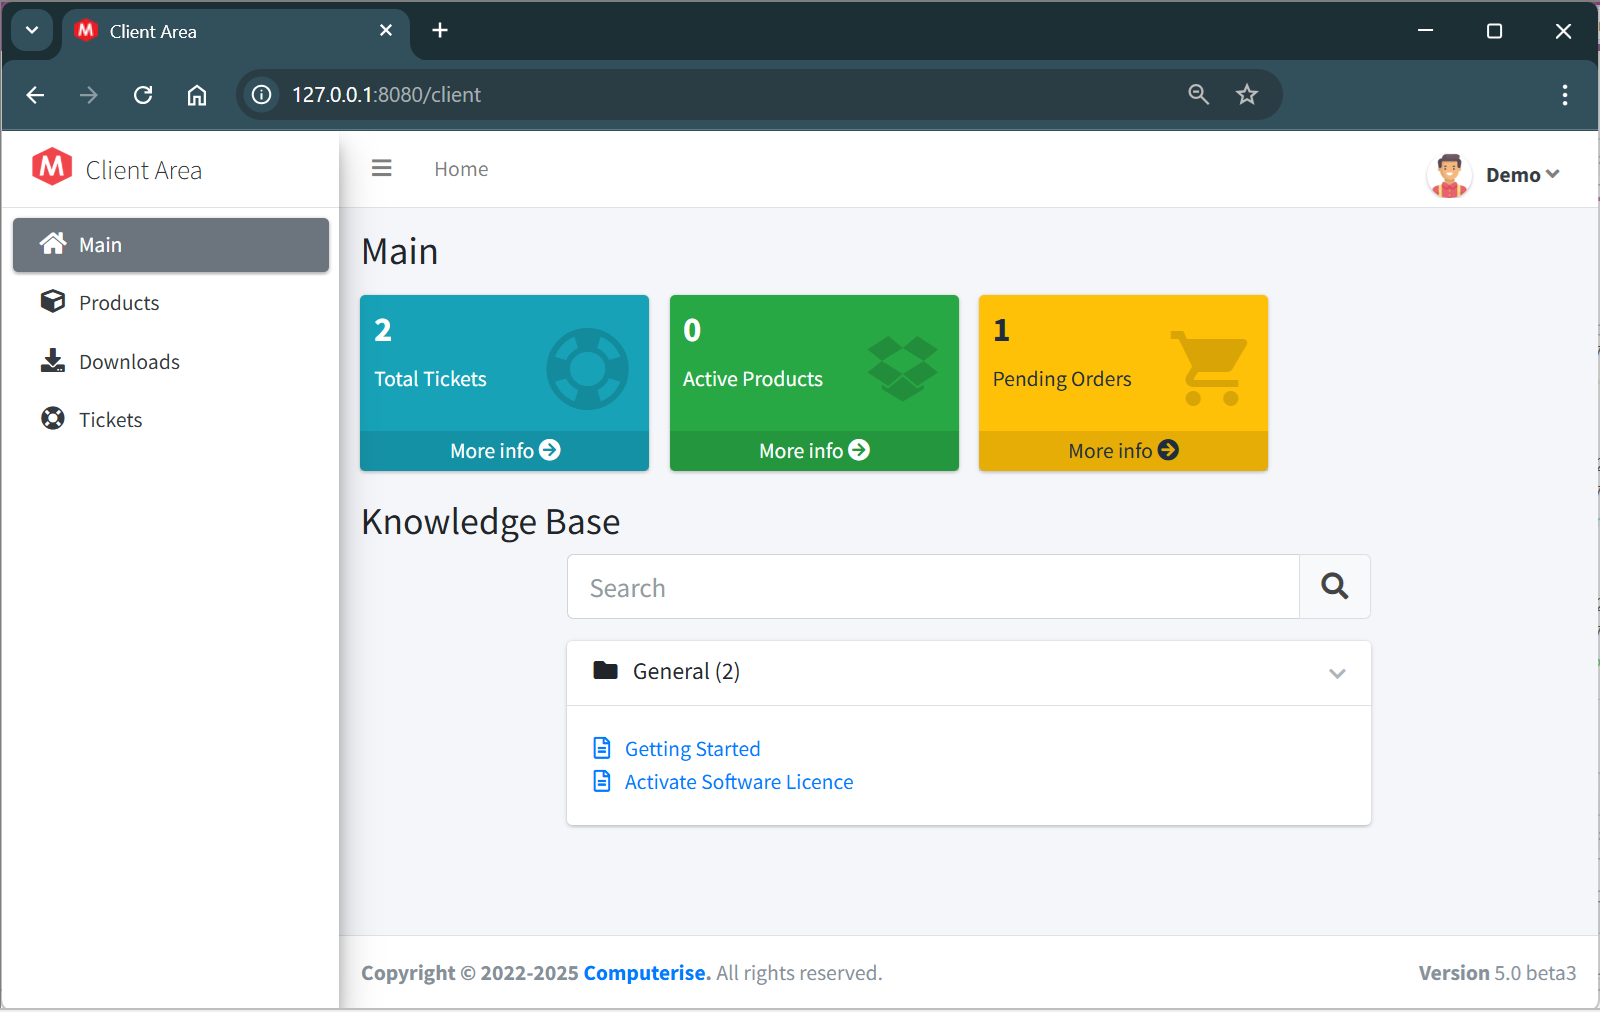The width and height of the screenshot is (1600, 1012).
Task: Open the browser tab list dropdown
Action: [x=31, y=30]
